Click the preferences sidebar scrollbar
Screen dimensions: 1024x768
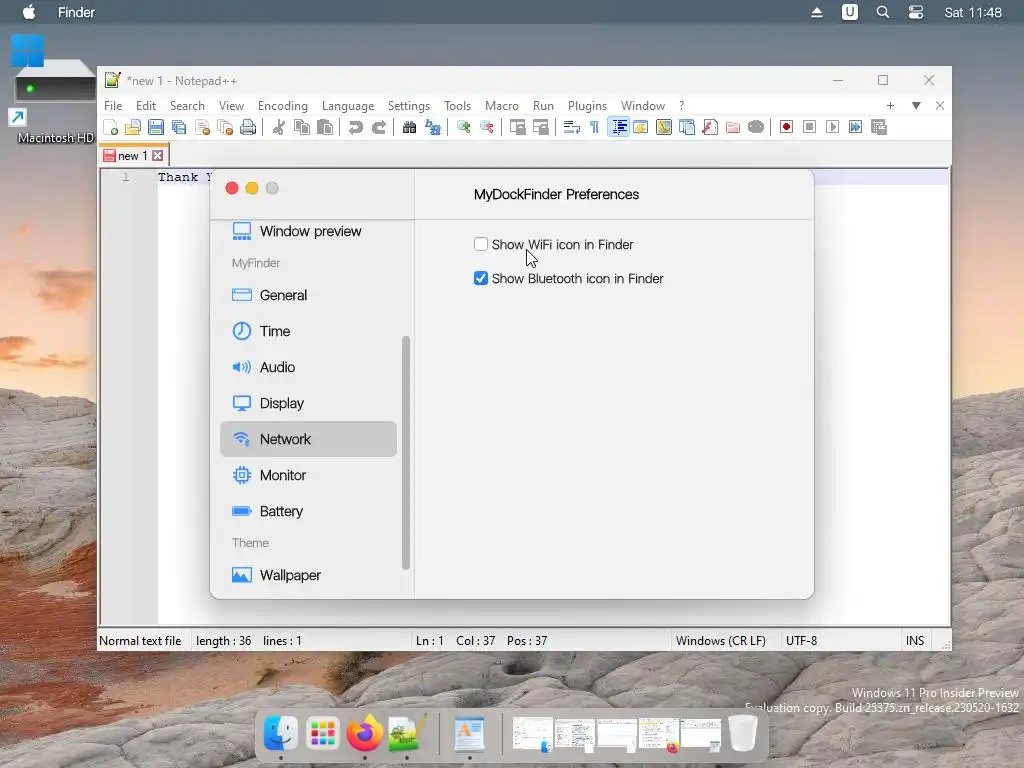click(406, 453)
